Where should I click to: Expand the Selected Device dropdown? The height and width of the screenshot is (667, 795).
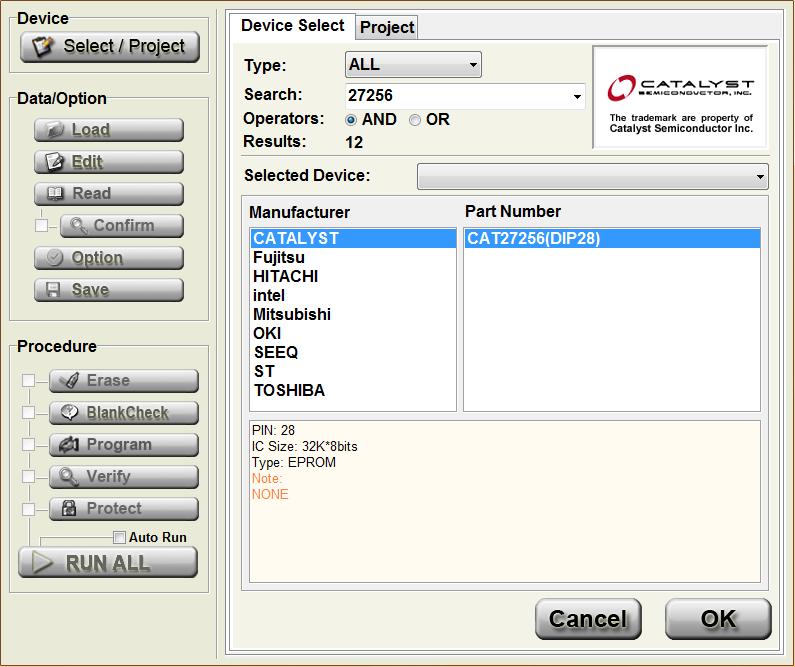pyautogui.click(x=760, y=177)
